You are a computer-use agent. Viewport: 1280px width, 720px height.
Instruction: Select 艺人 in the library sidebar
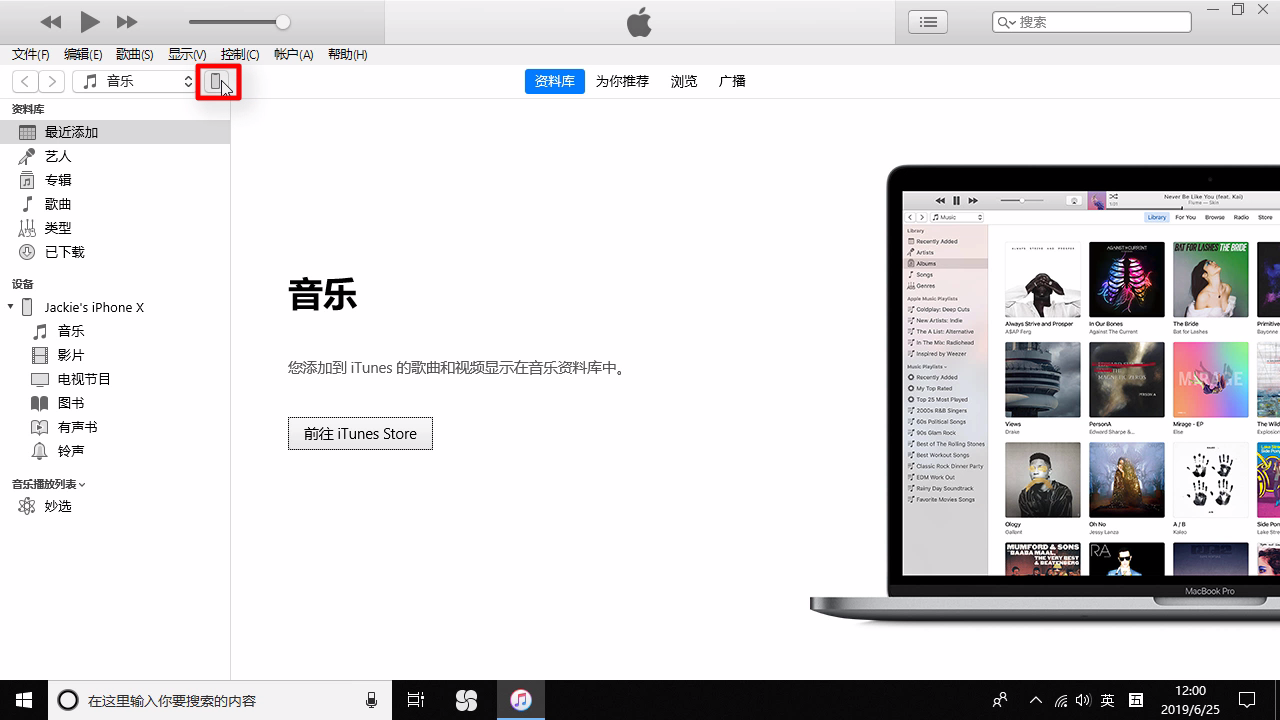(x=115, y=156)
